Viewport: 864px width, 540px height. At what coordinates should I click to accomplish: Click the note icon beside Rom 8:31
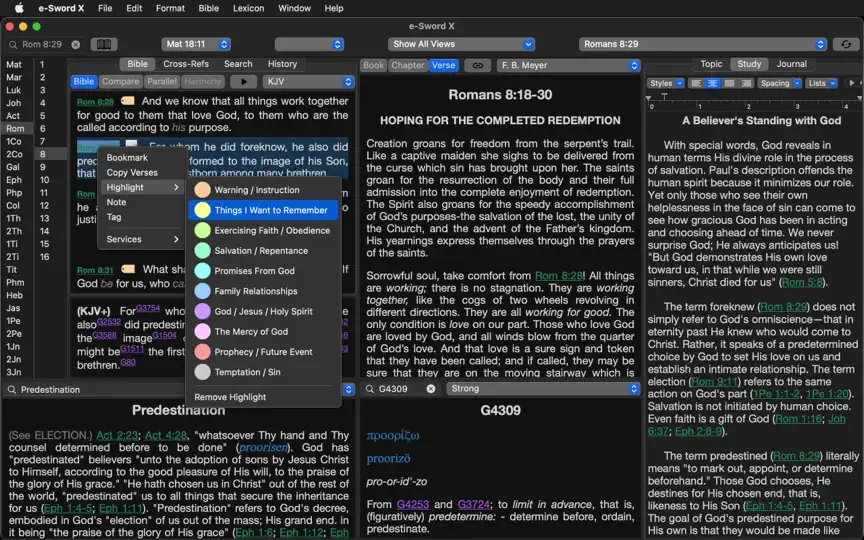(x=128, y=269)
